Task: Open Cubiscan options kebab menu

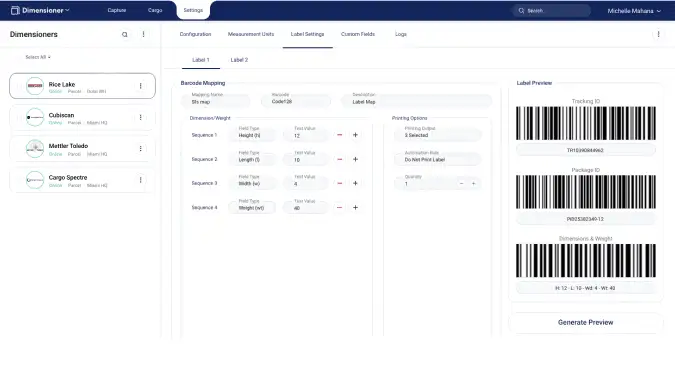Action: [x=140, y=117]
